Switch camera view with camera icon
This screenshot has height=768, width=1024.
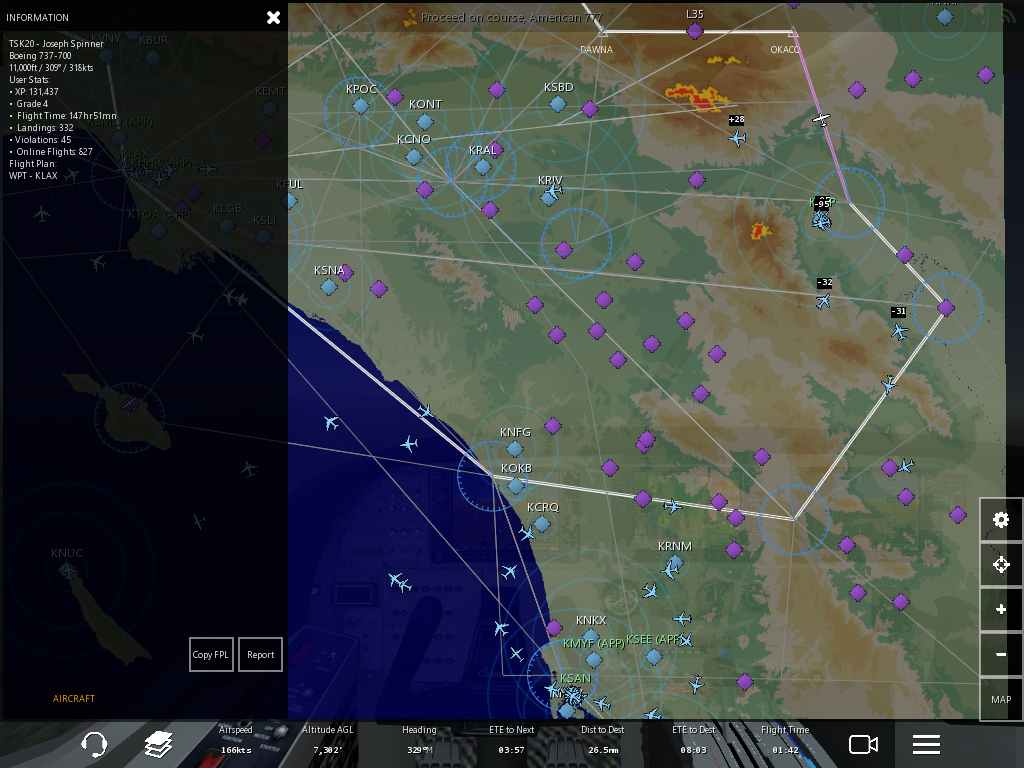coord(863,744)
